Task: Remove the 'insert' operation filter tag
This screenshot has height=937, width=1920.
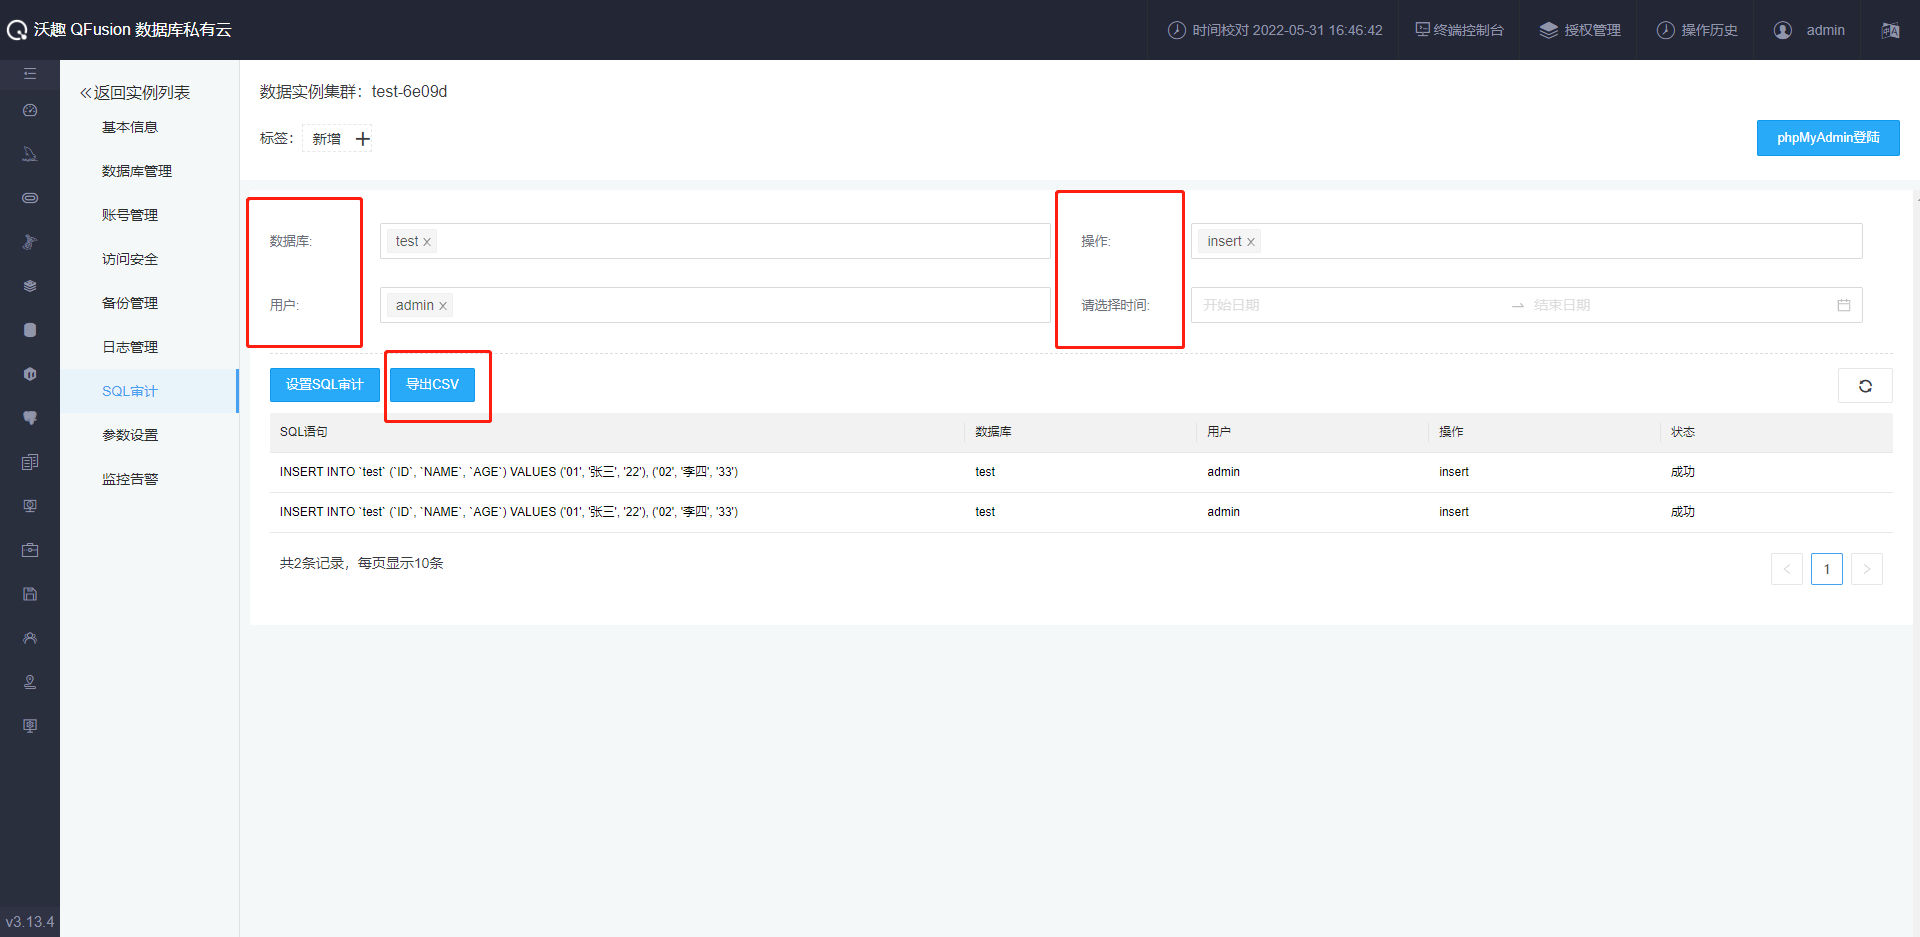Action: [1250, 242]
